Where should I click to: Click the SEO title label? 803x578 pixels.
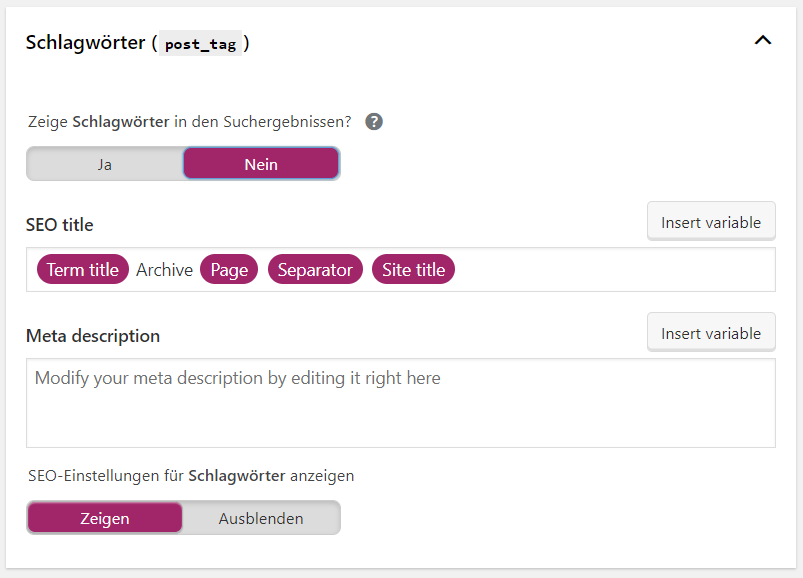coord(59,225)
